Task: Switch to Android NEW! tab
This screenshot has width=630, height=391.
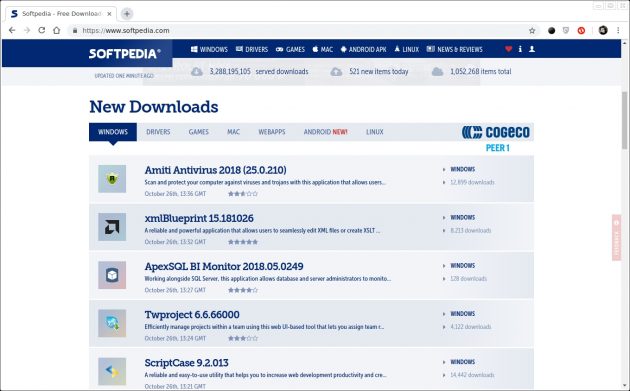Action: [325, 132]
